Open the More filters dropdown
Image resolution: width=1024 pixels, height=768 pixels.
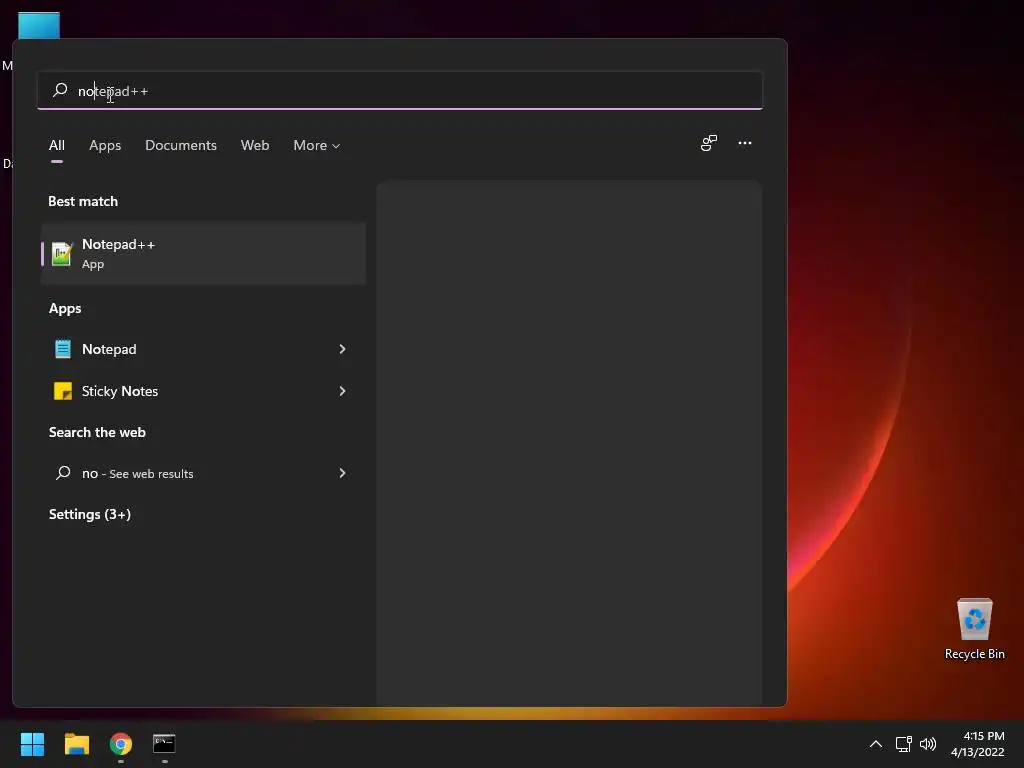point(317,146)
